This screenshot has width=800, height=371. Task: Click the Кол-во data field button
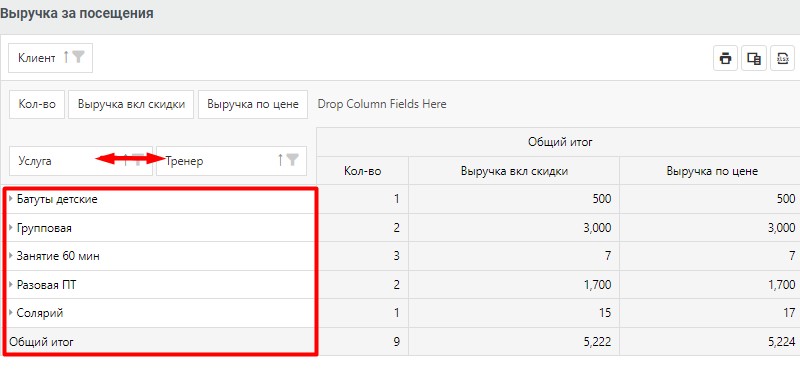coord(37,104)
